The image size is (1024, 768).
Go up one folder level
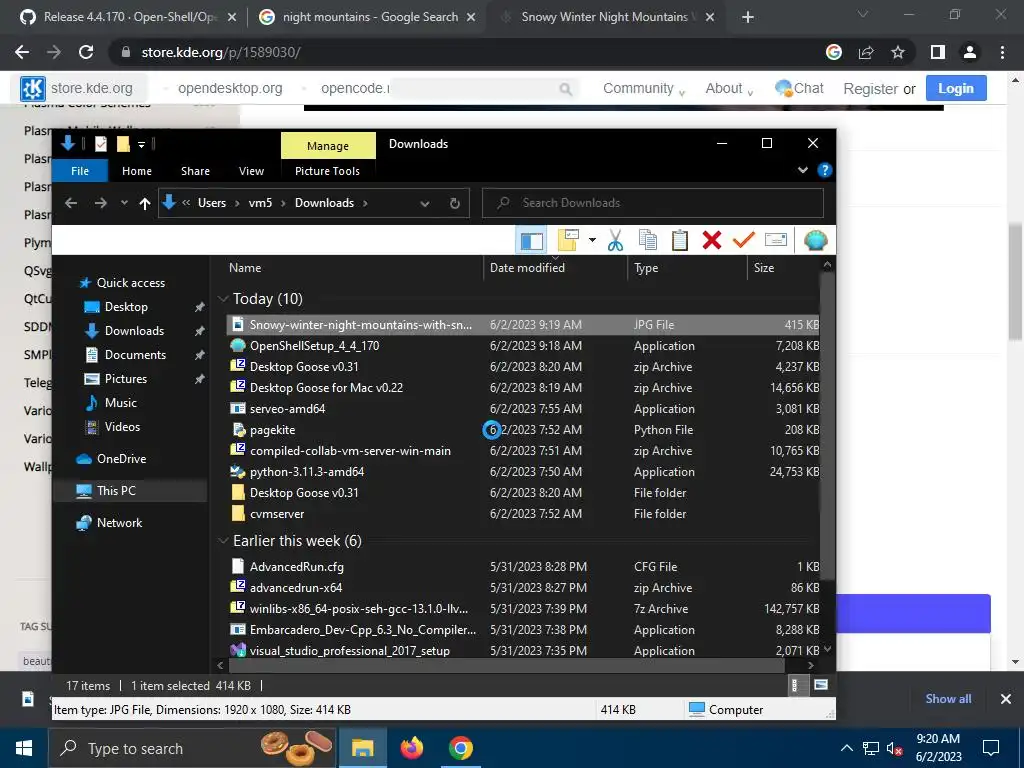(145, 203)
